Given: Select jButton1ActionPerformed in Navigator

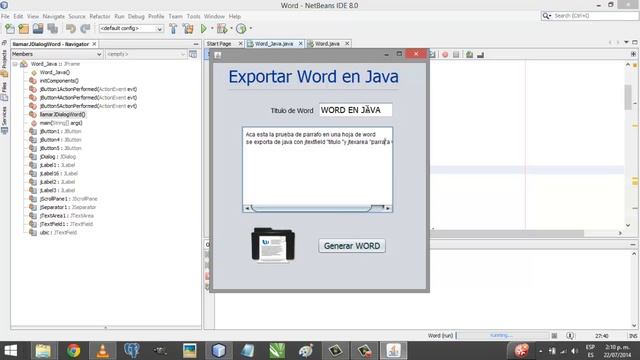Looking at the screenshot, I should point(88,89).
